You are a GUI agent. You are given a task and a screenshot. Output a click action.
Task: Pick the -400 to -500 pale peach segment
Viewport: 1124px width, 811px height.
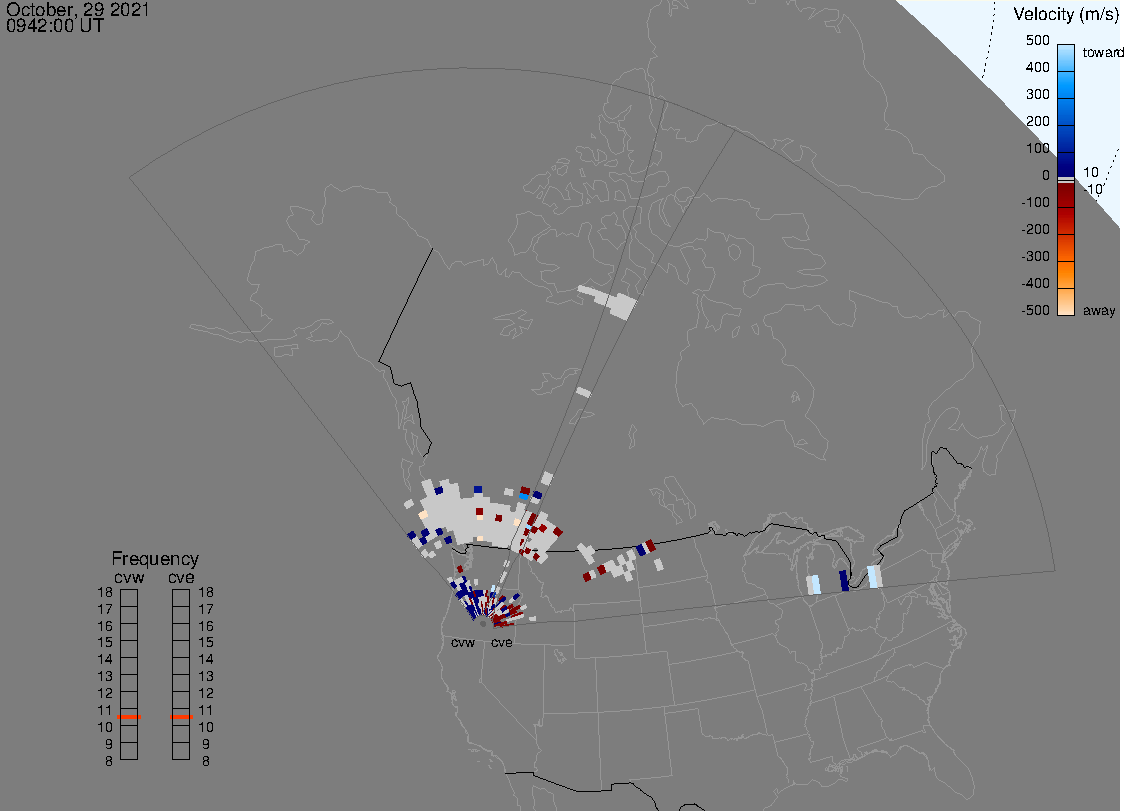[x=1066, y=302]
